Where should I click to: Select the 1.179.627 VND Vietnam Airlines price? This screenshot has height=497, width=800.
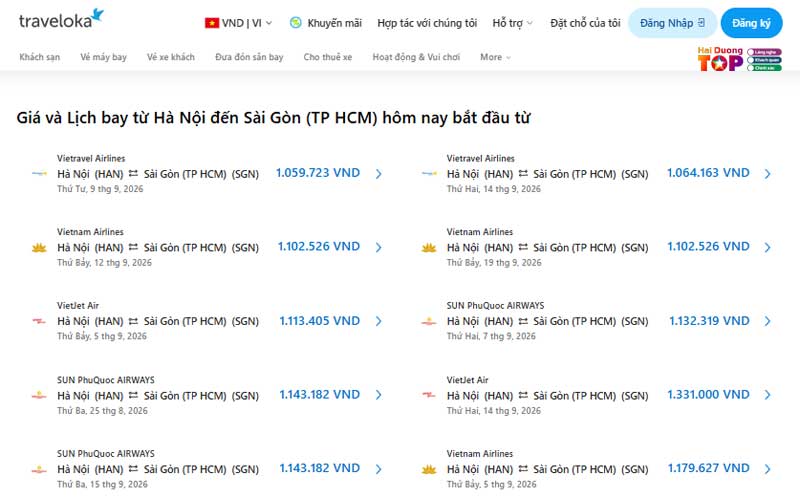709,468
